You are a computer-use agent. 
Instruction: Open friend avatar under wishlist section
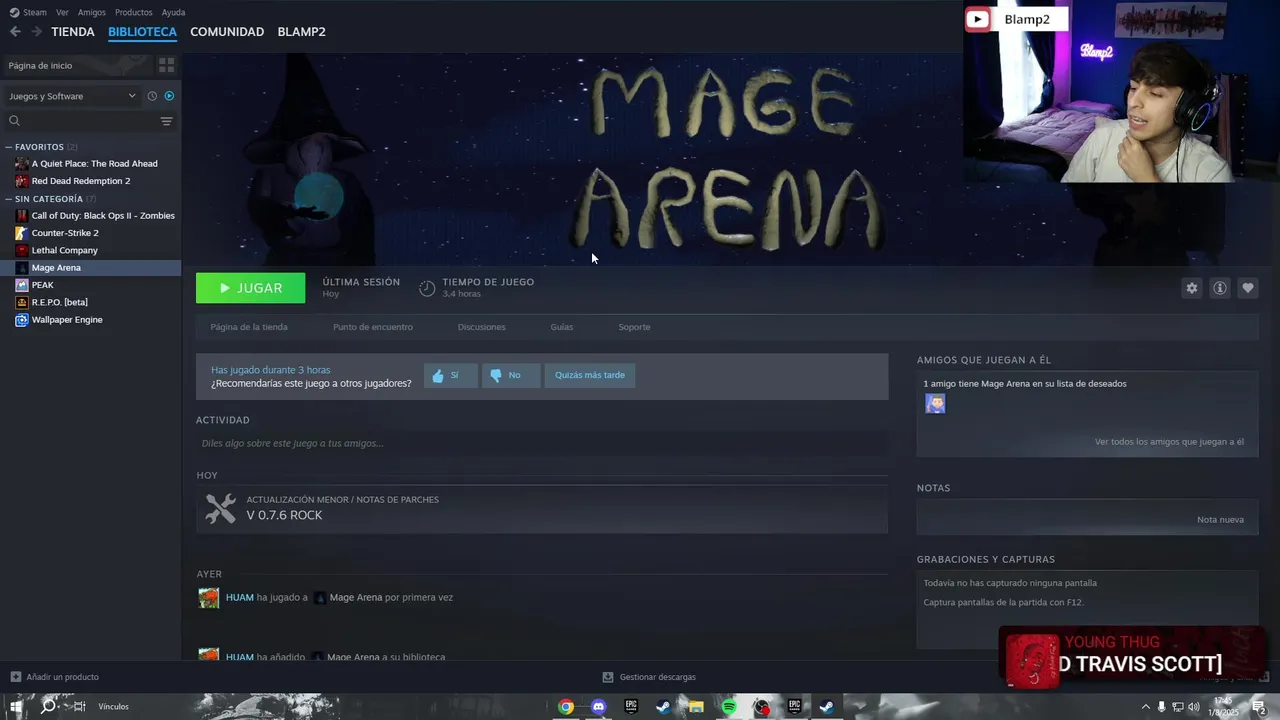coord(935,404)
